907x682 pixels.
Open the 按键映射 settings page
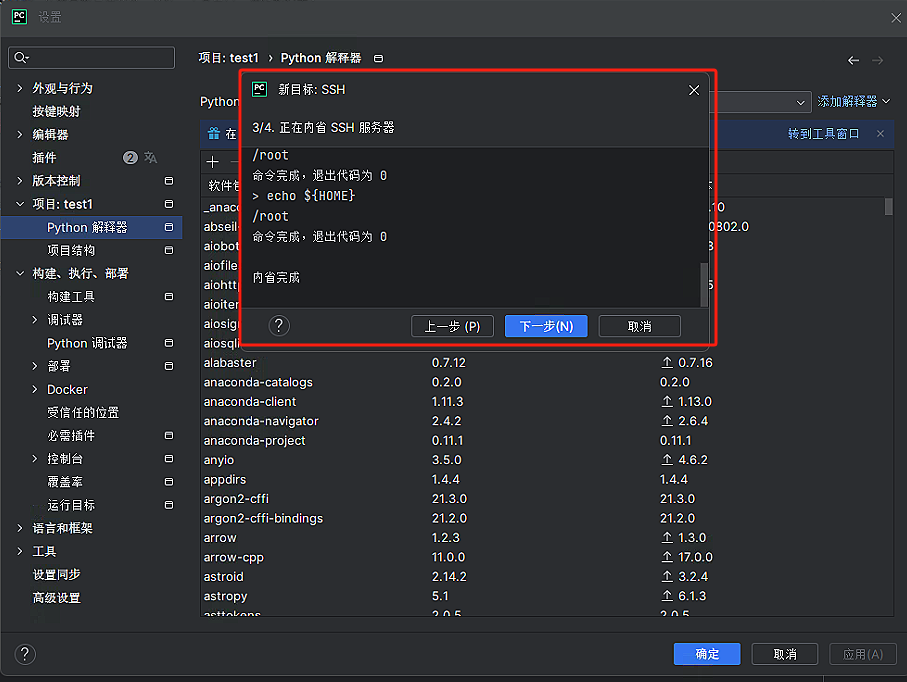(x=56, y=111)
